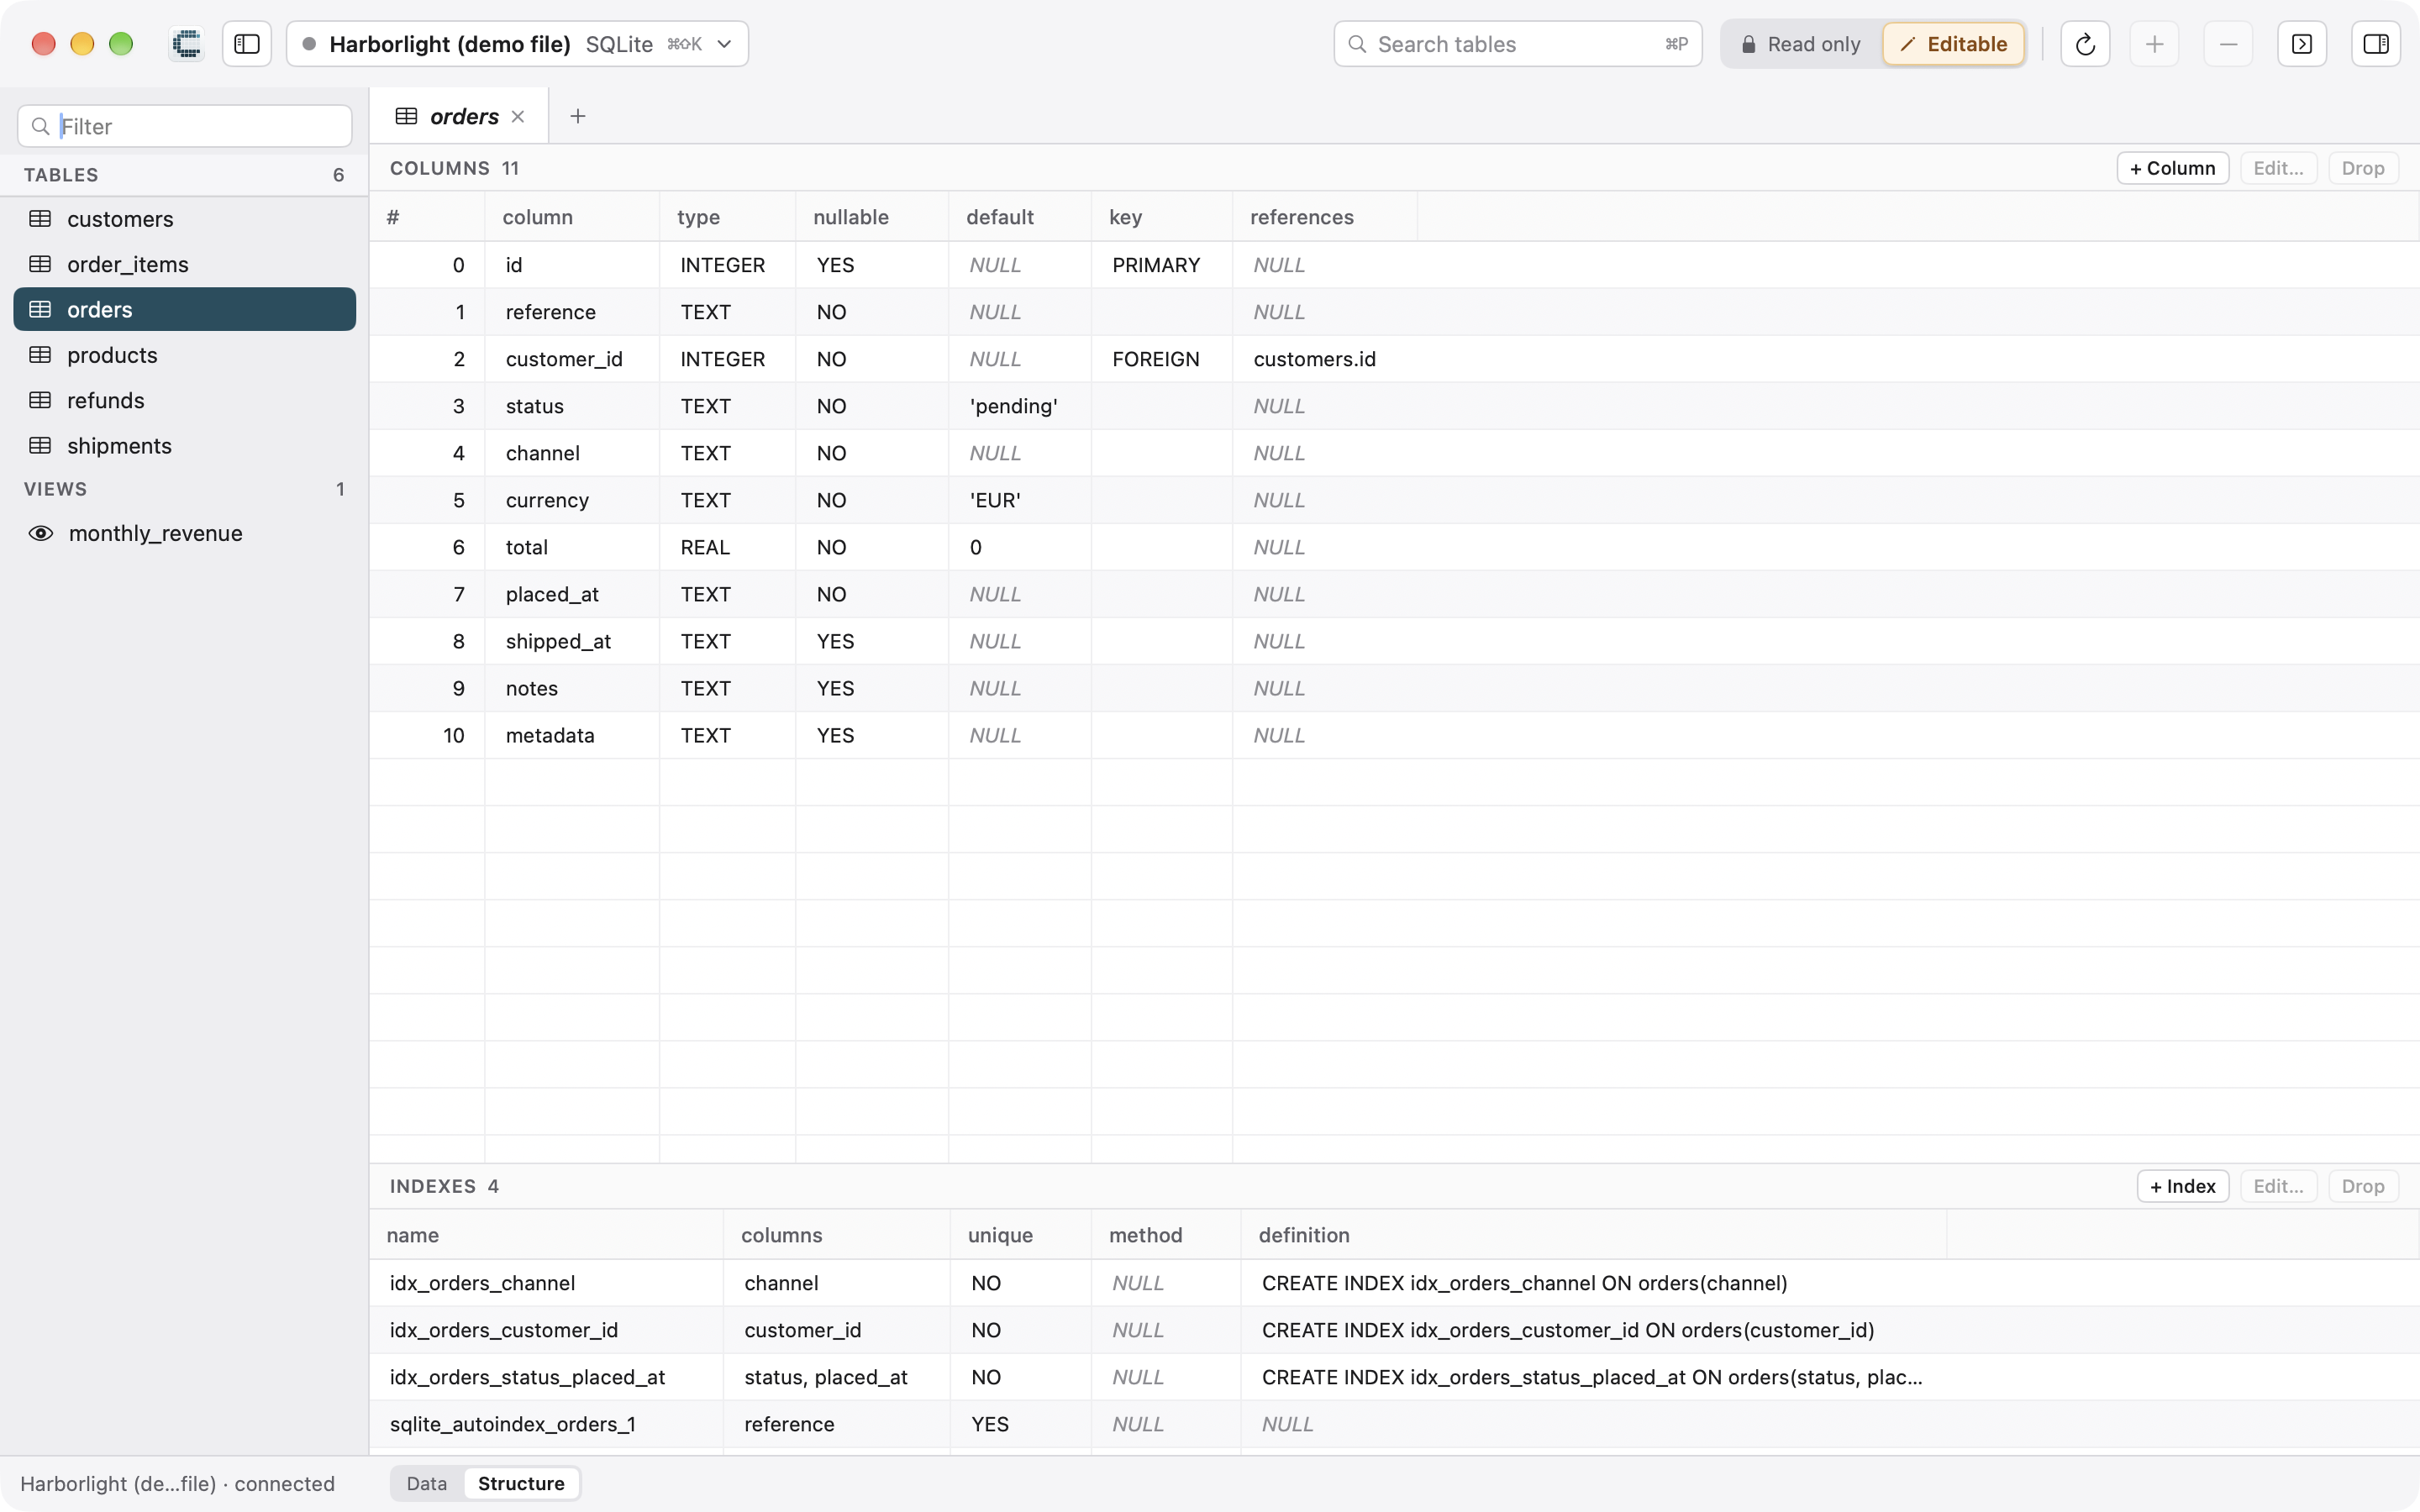Open the products table

[185, 355]
